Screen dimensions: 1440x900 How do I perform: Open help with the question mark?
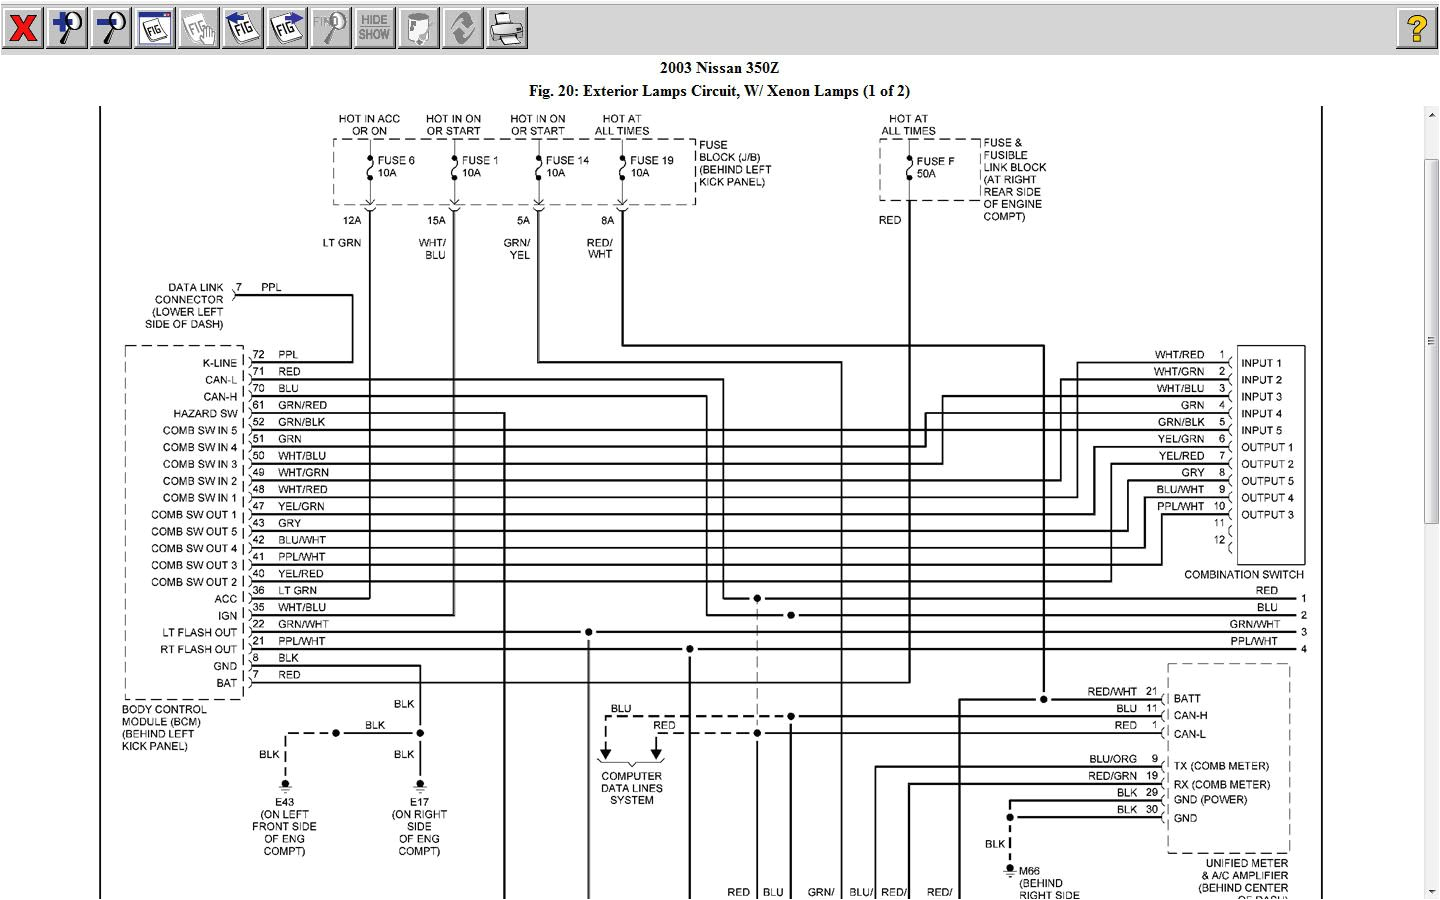(1416, 28)
